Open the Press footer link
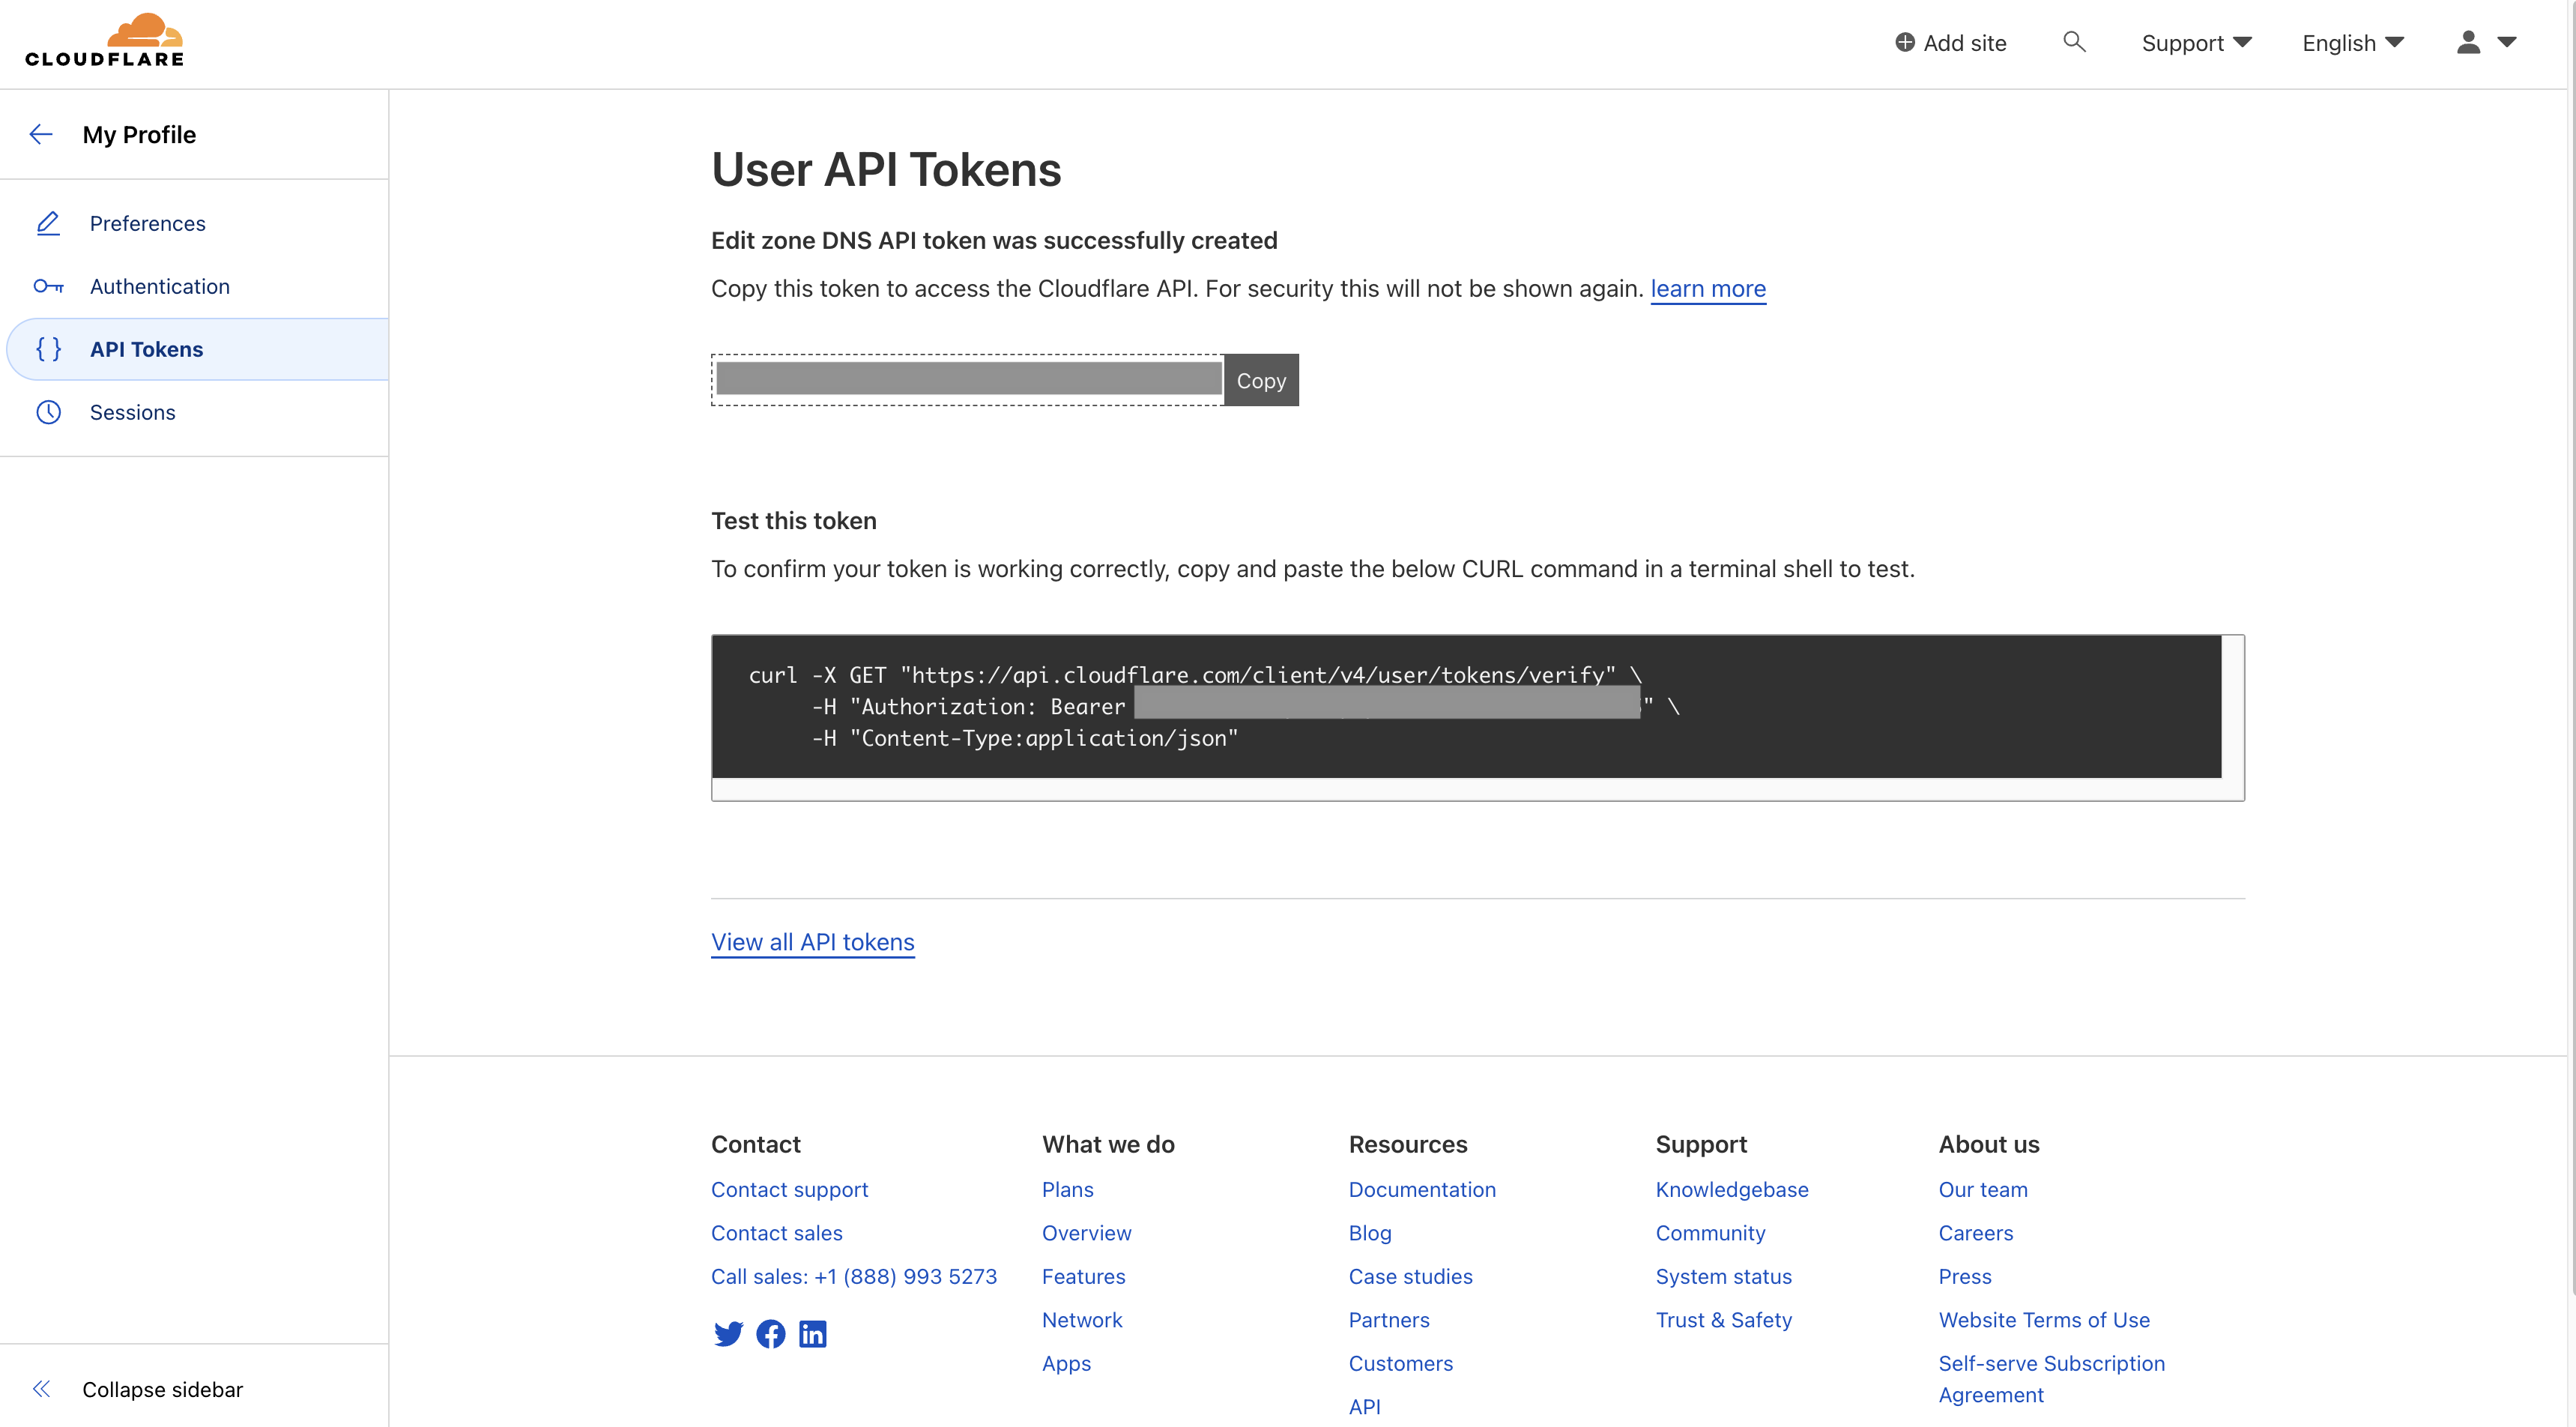 click(x=1965, y=1277)
